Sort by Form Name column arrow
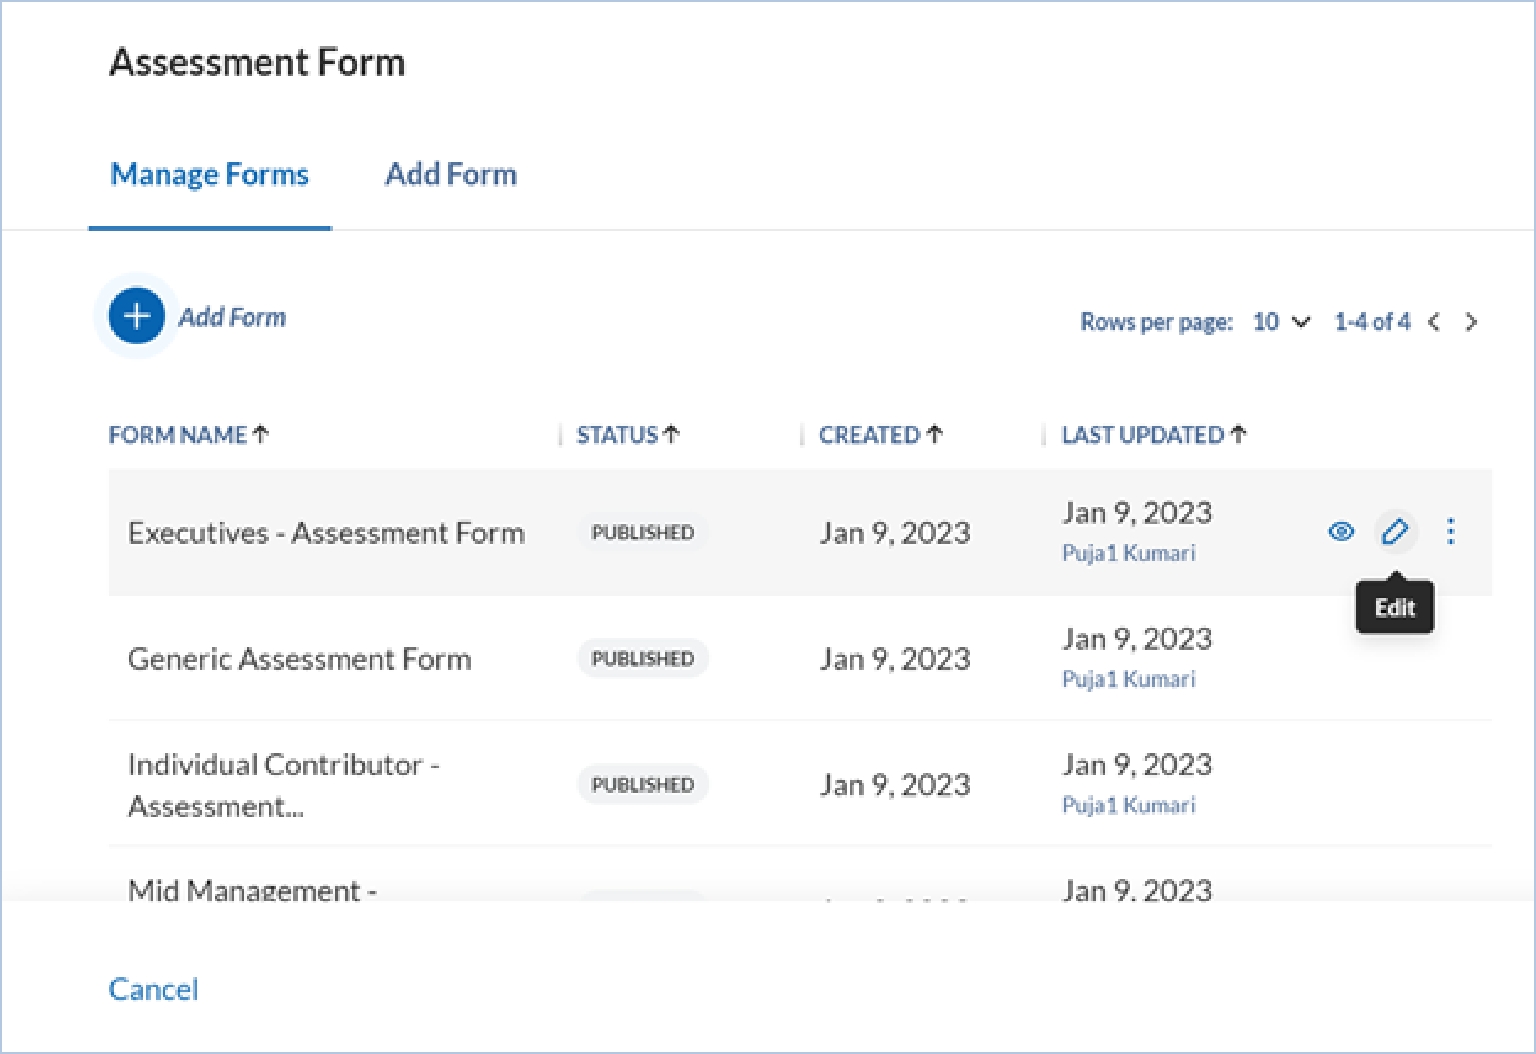1536x1054 pixels. (x=261, y=435)
